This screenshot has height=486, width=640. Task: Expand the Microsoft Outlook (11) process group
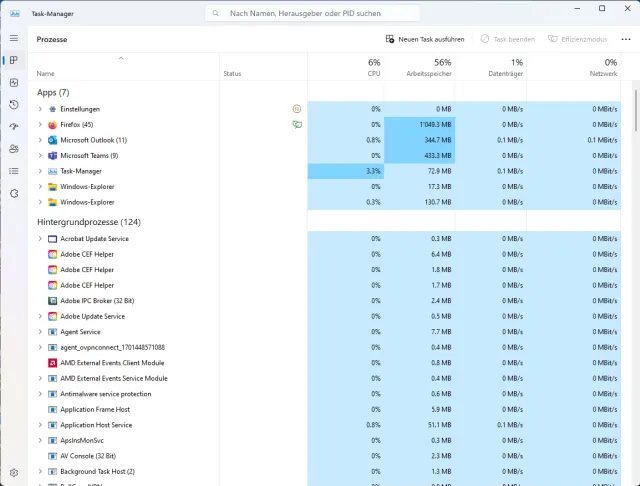[40, 140]
